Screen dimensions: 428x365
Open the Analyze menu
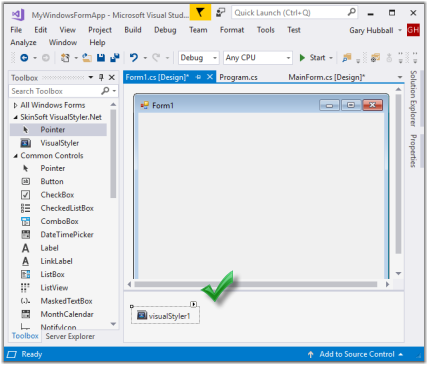[x=23, y=43]
